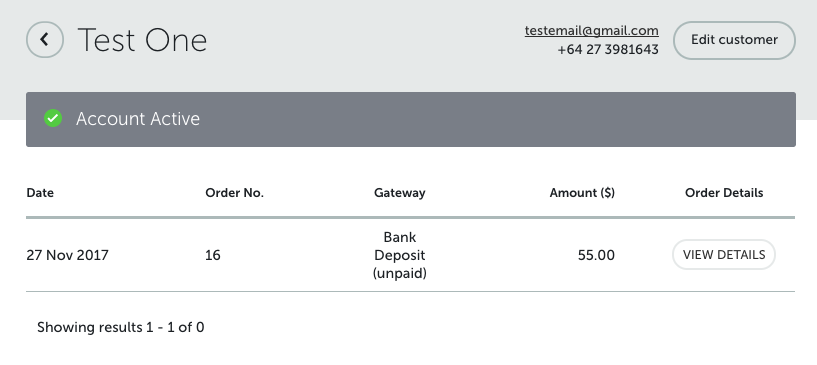Image resolution: width=817 pixels, height=365 pixels.
Task: Open the testemail@gmail.com email link
Action: tap(591, 31)
